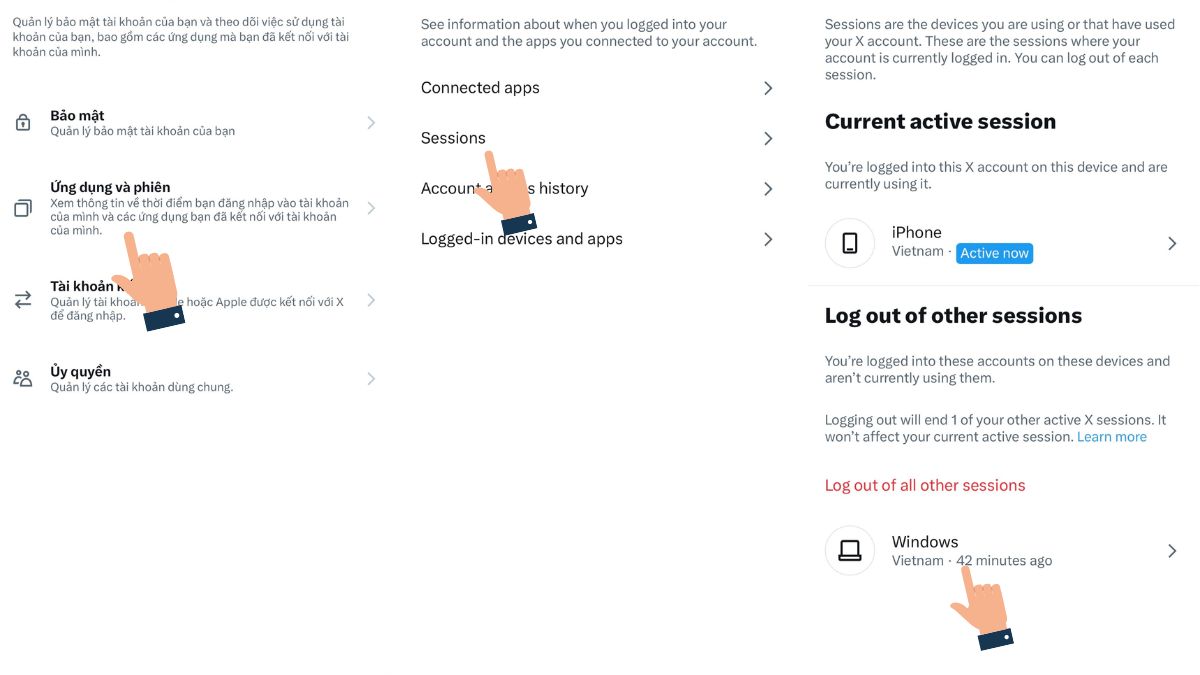Viewport: 1200px width, 675px height.
Task: Open the Learn more link
Action: point(1112,437)
